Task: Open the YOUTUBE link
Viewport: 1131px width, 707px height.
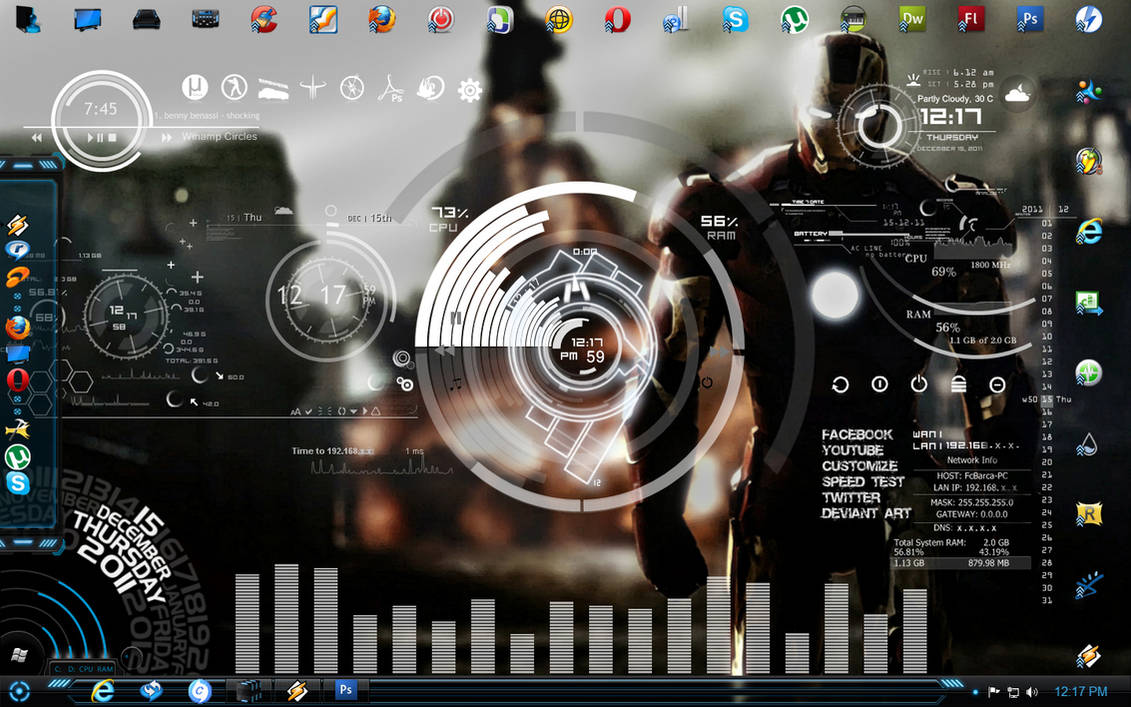Action: (x=853, y=449)
